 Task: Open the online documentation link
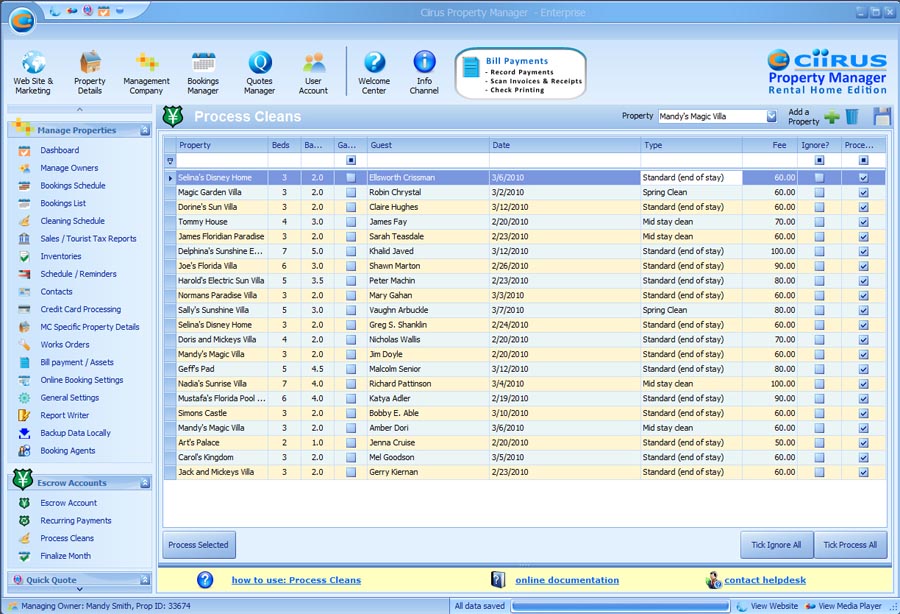(x=567, y=580)
